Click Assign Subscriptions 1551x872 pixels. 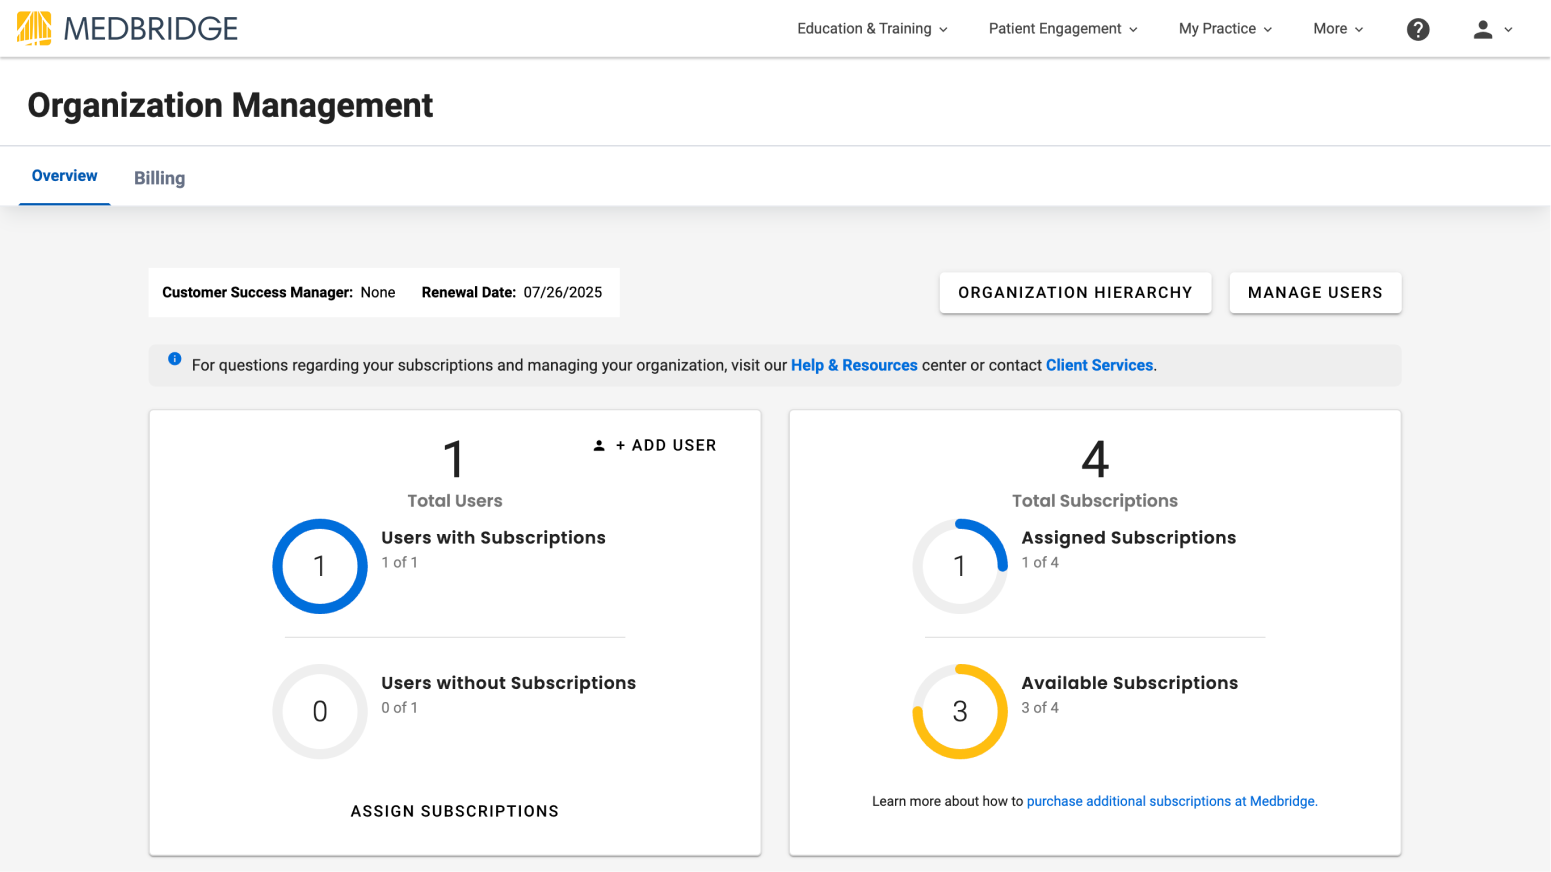point(455,811)
